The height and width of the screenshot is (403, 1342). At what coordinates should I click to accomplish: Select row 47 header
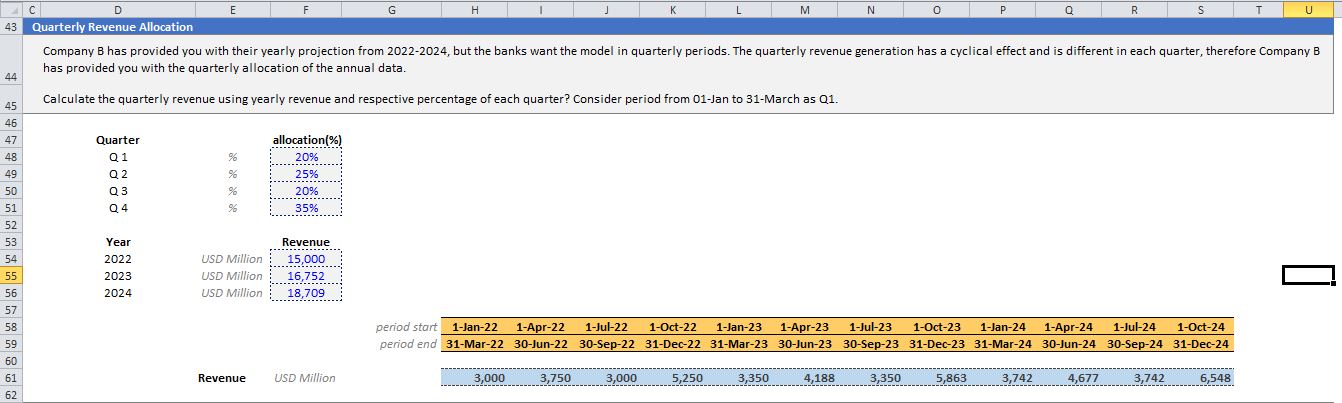[11, 140]
